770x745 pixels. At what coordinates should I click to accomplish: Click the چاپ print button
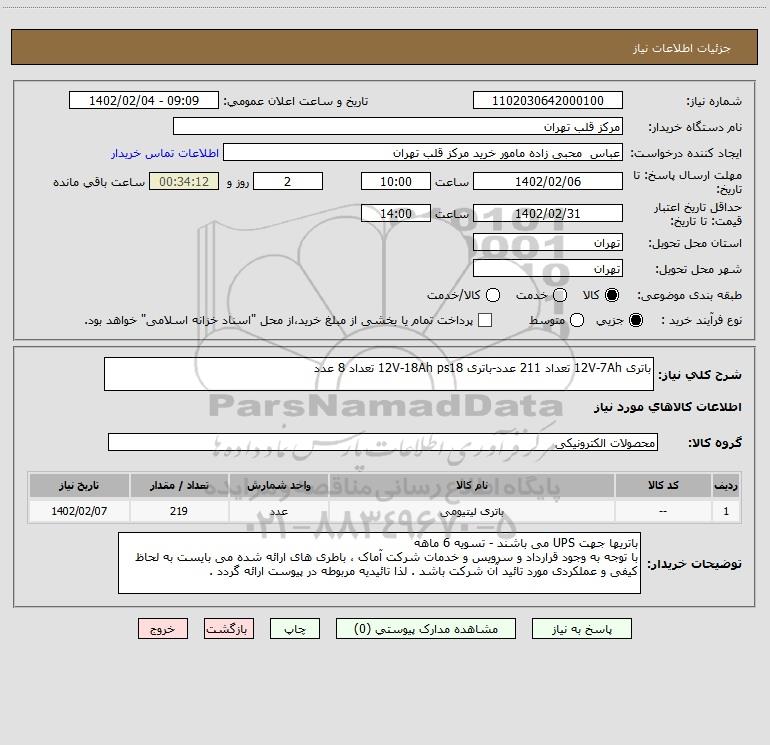295,629
